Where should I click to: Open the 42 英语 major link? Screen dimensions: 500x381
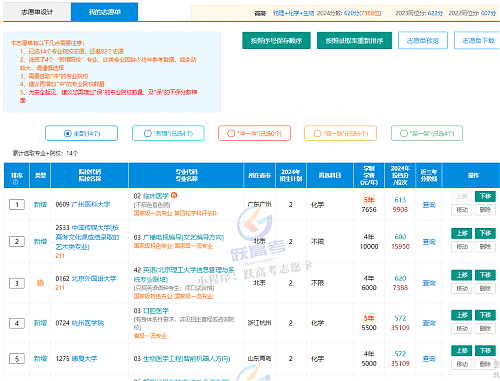[x=184, y=274]
